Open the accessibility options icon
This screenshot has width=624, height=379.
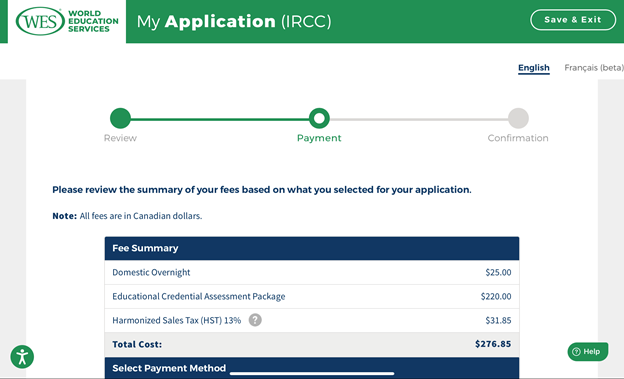[x=22, y=357]
